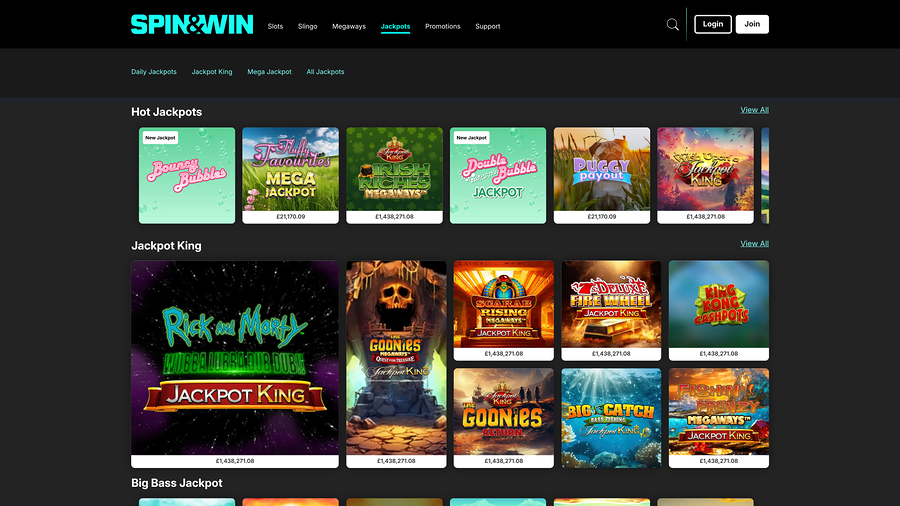Click the Spin&Win logo

(192, 25)
